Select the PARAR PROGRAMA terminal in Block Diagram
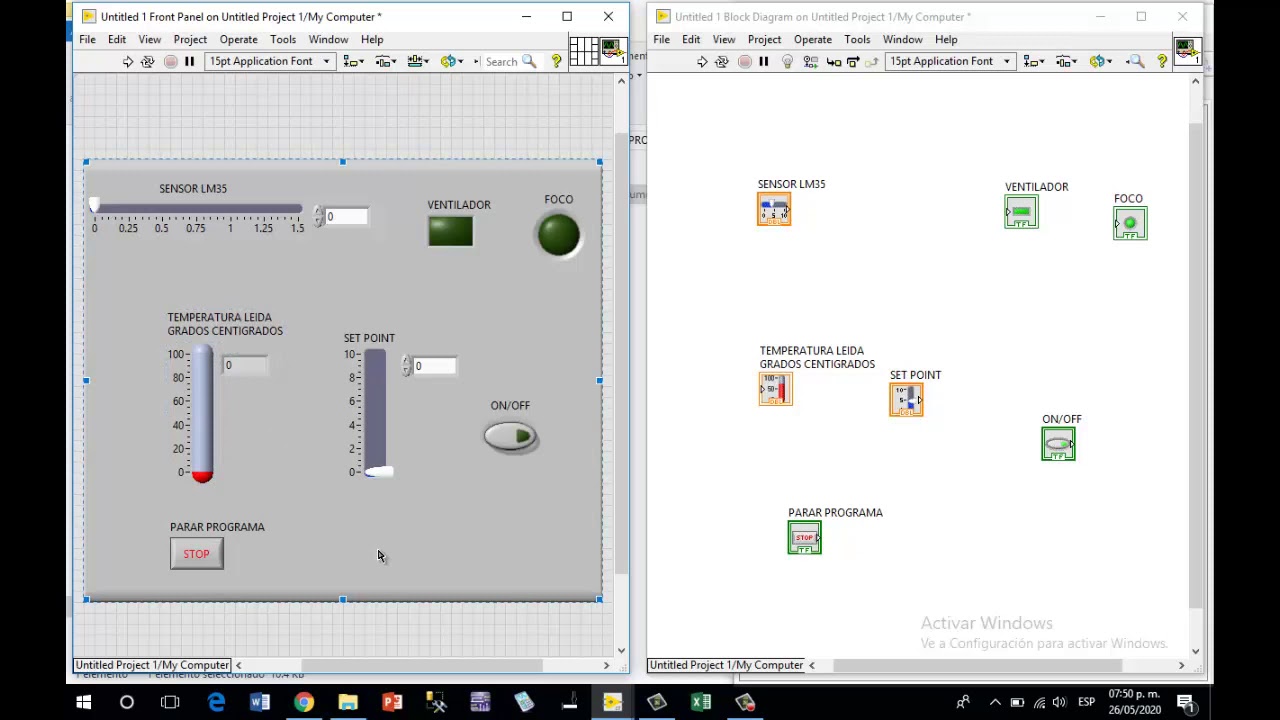The image size is (1280, 720). pos(805,538)
